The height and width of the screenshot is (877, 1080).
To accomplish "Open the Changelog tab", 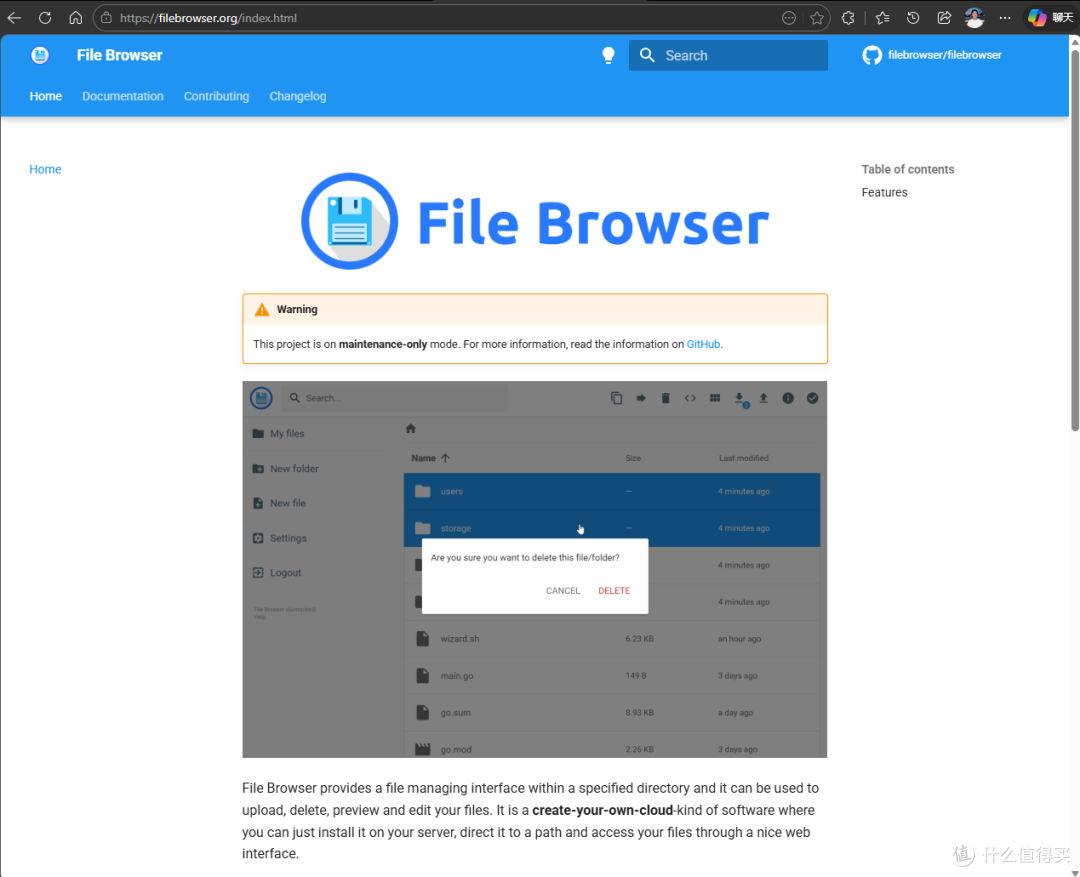I will click(x=298, y=96).
